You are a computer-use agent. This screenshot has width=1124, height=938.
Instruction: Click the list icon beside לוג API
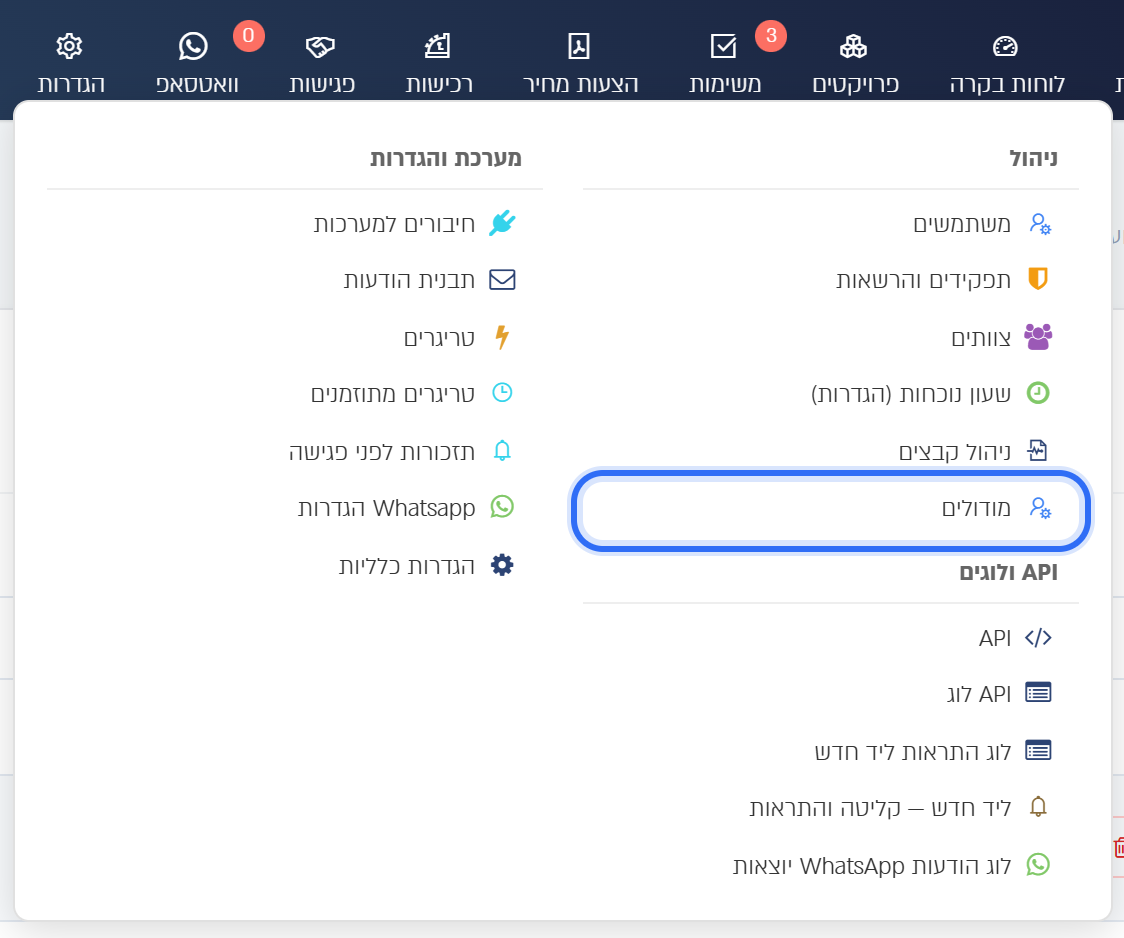[x=1038, y=693]
